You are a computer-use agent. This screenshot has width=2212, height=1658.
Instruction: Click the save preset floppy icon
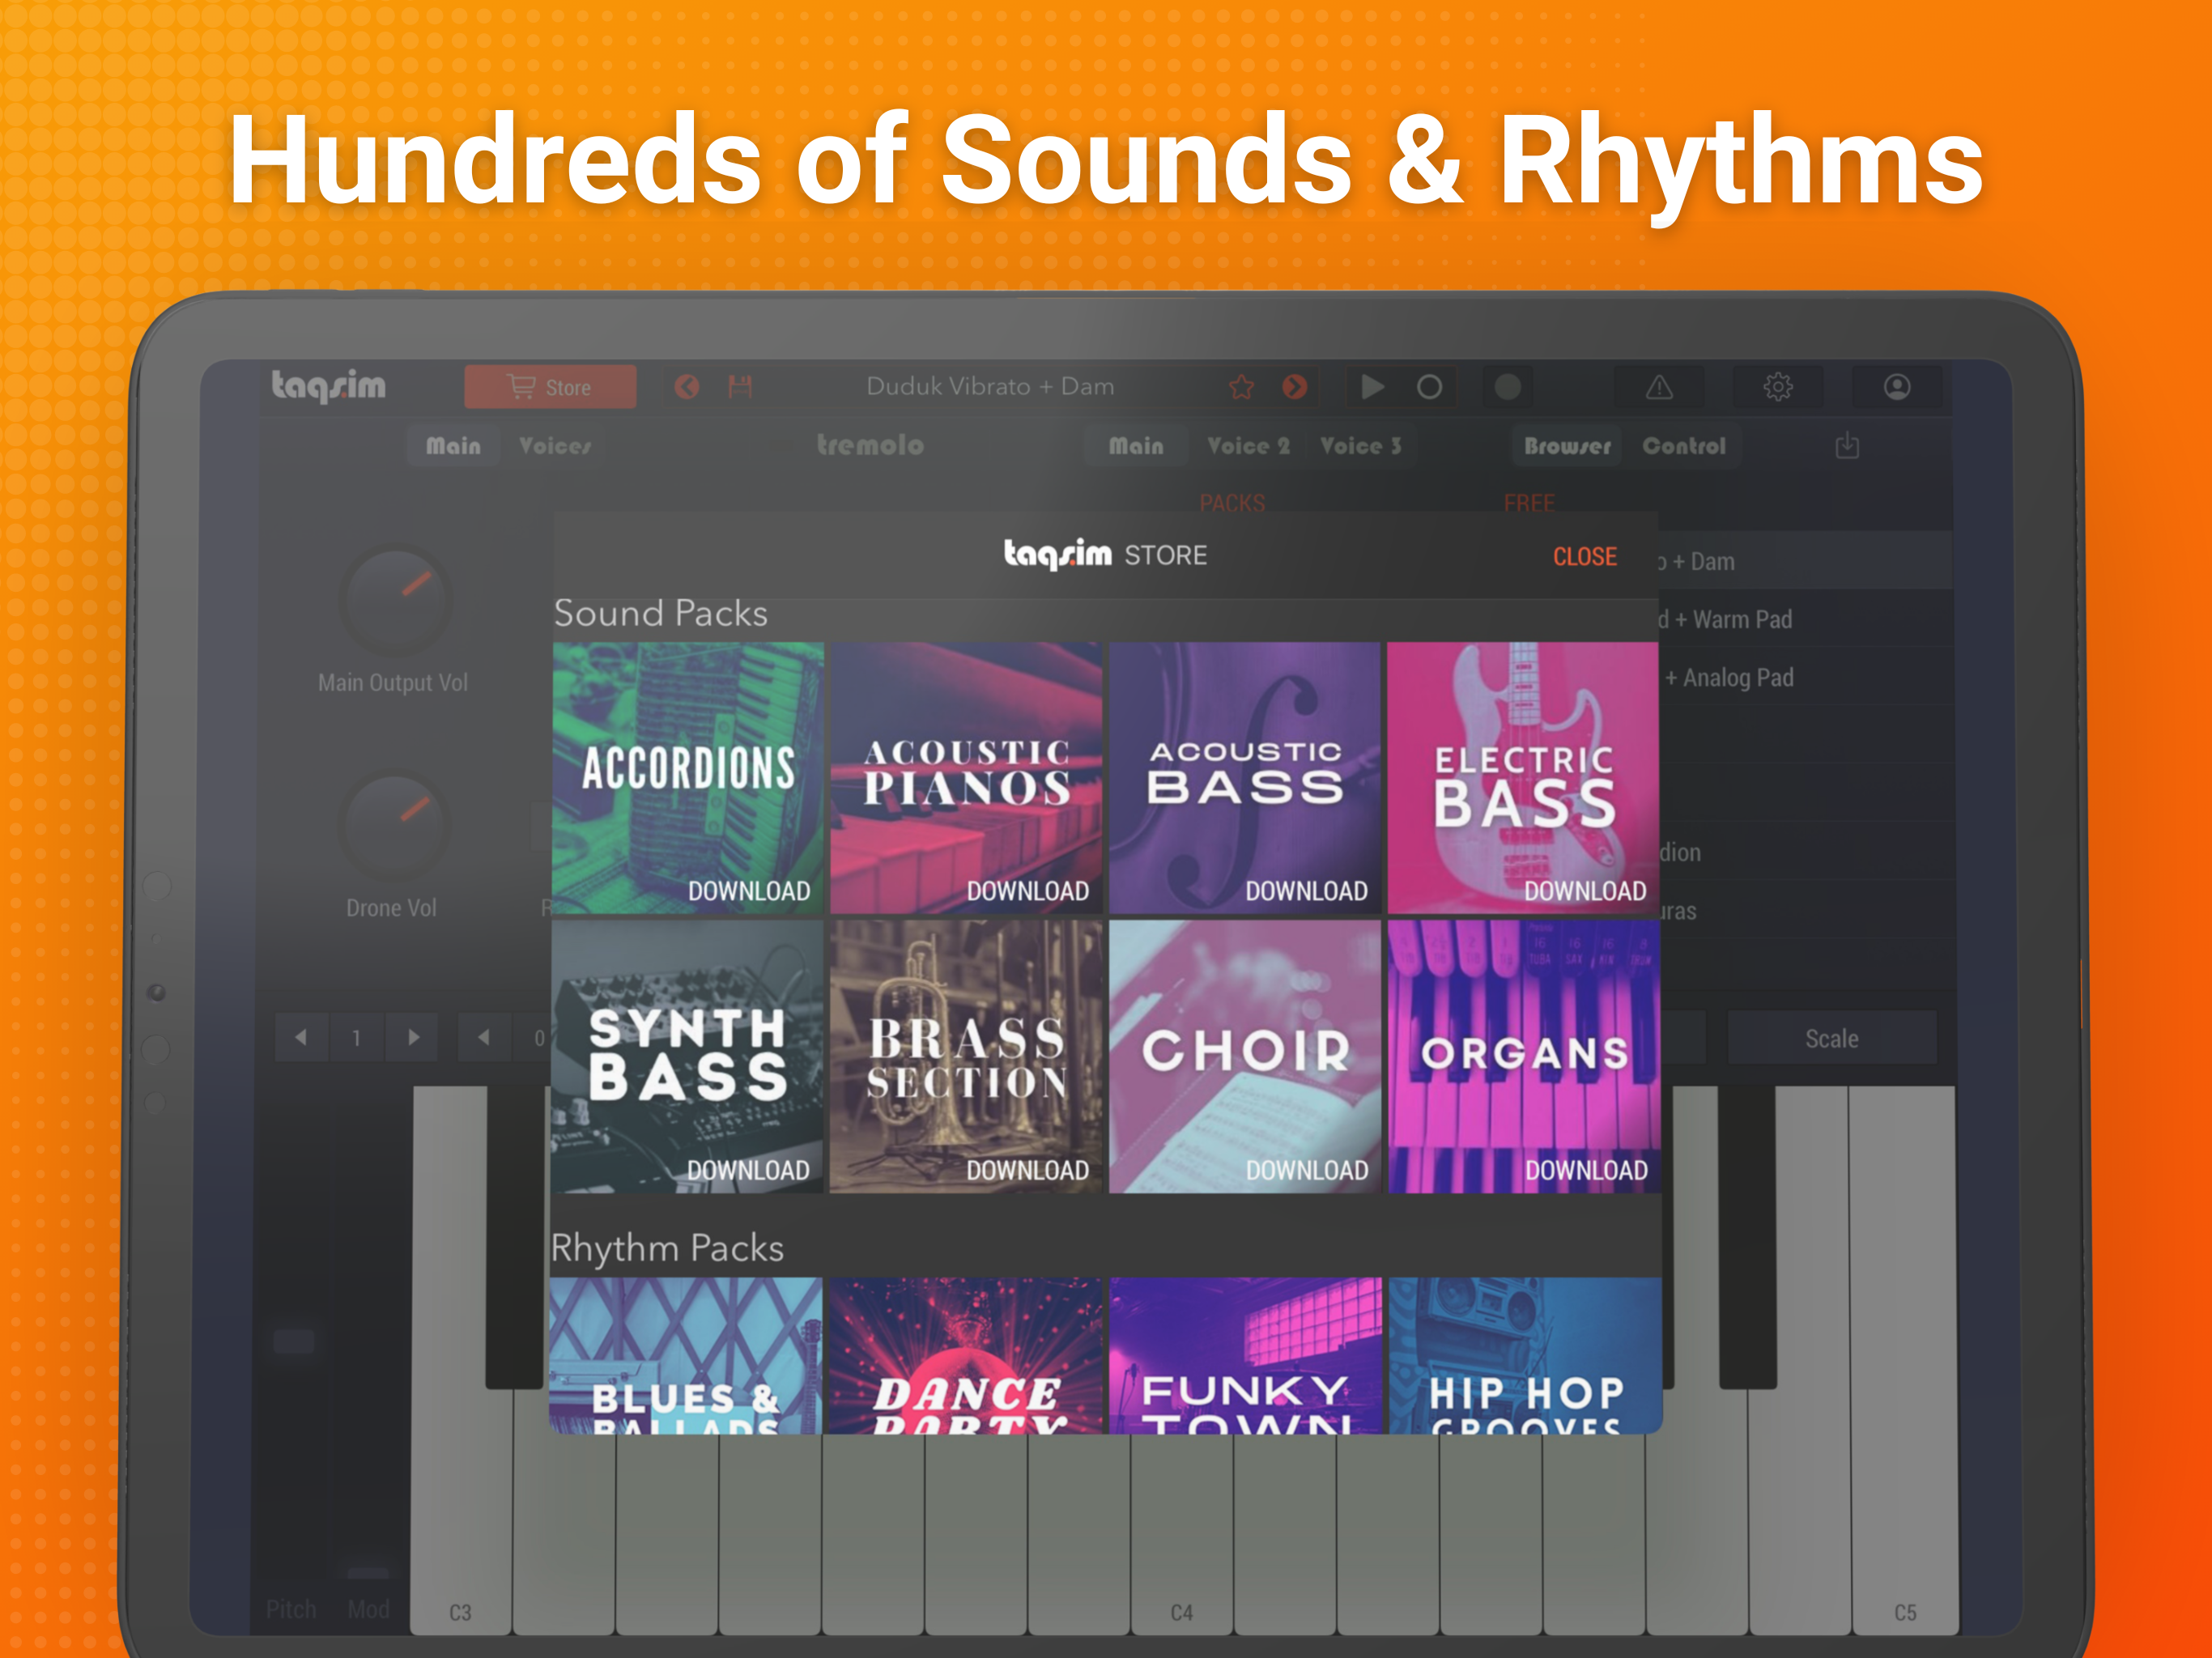pyautogui.click(x=740, y=387)
